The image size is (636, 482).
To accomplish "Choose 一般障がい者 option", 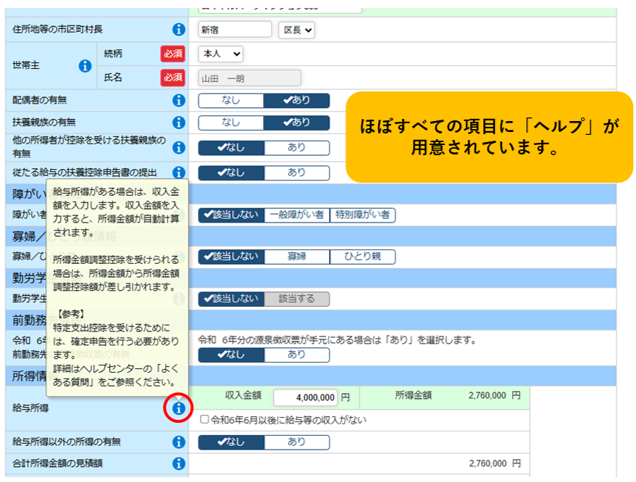I will (297, 215).
